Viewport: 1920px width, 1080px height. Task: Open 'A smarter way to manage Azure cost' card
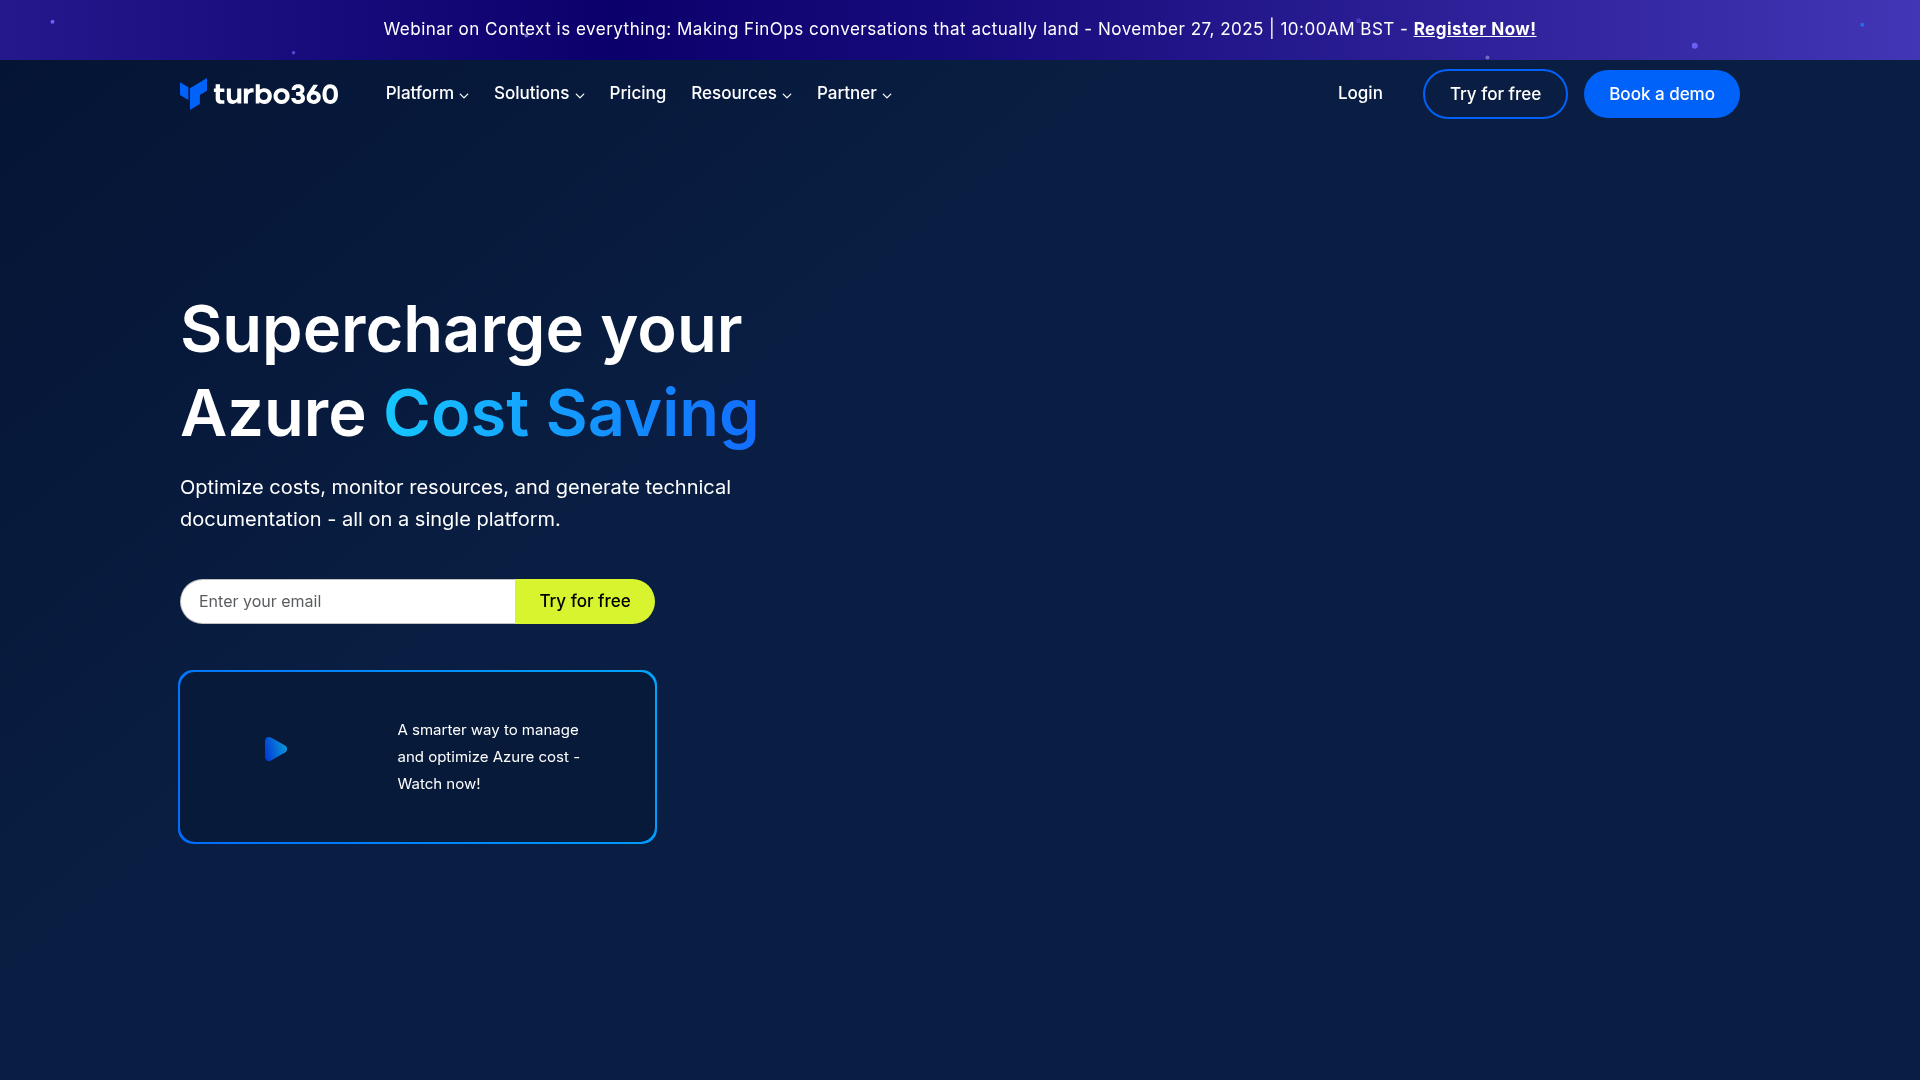pyautogui.click(x=417, y=756)
